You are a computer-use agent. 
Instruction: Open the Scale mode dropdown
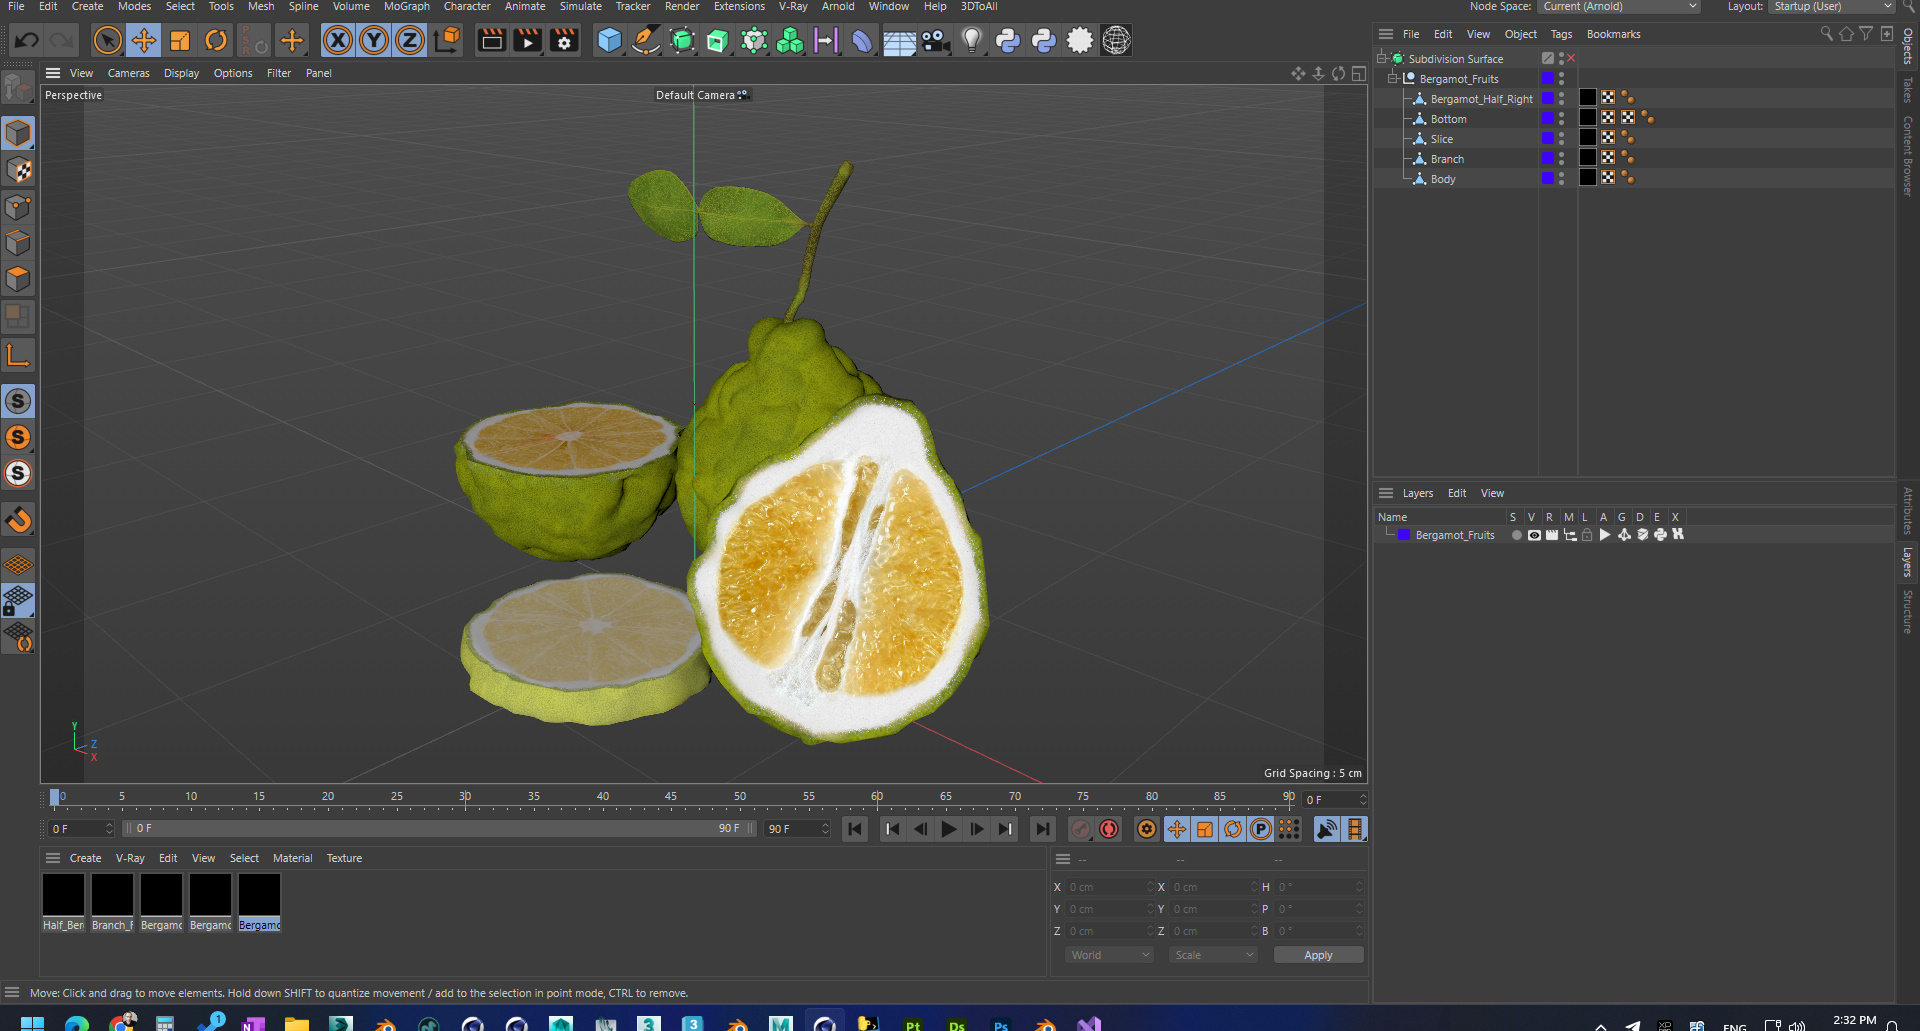(1214, 955)
